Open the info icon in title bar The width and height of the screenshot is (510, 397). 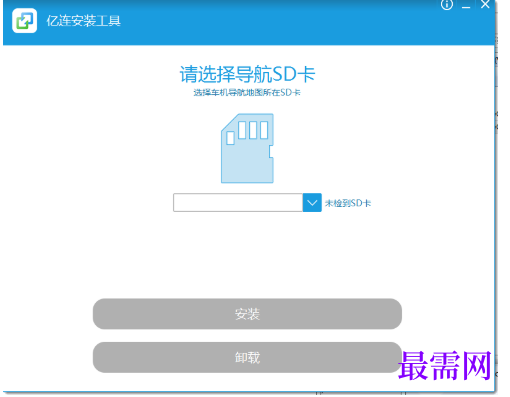pyautogui.click(x=447, y=5)
